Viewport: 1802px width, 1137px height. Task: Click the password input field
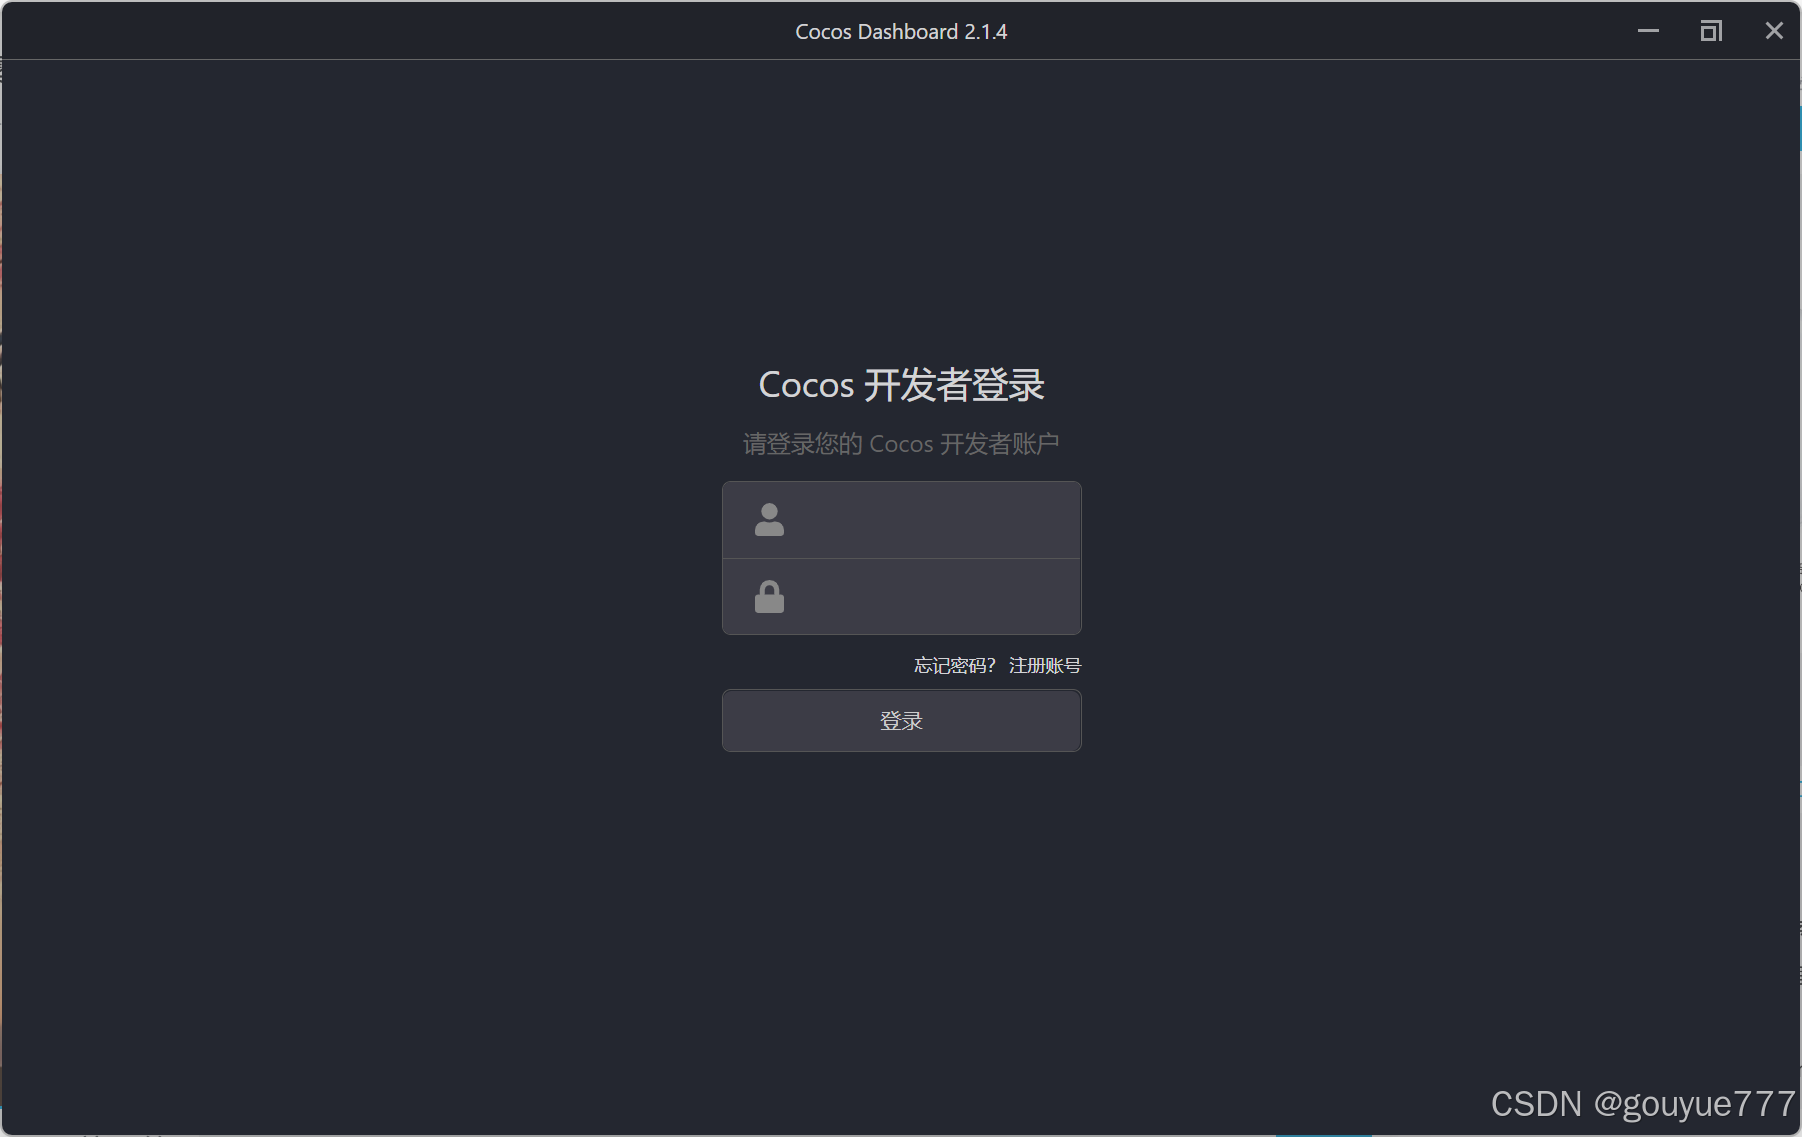click(930, 597)
